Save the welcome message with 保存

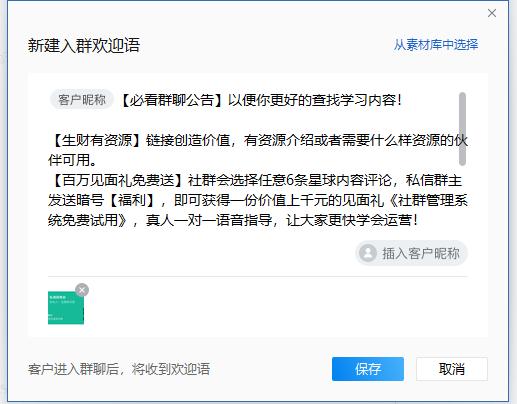pyautogui.click(x=368, y=369)
